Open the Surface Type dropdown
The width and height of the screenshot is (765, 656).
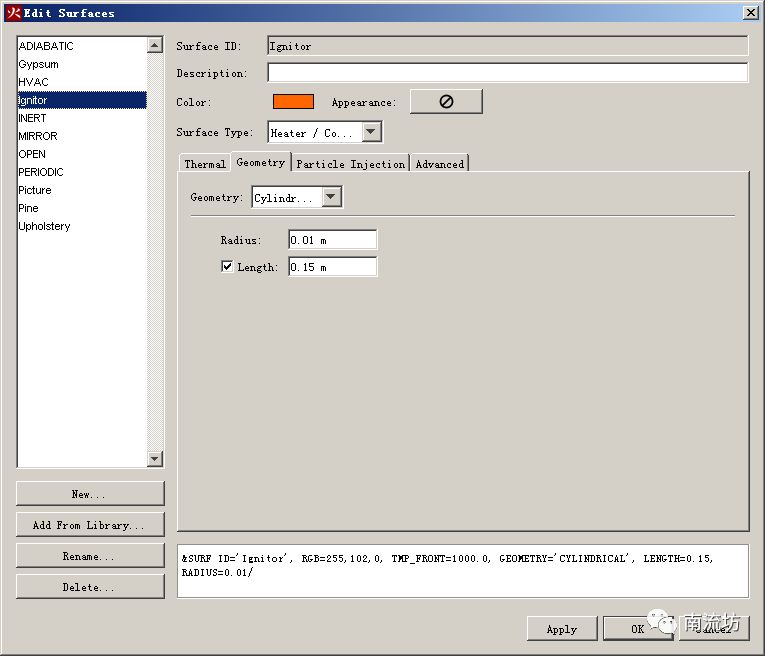(x=371, y=132)
